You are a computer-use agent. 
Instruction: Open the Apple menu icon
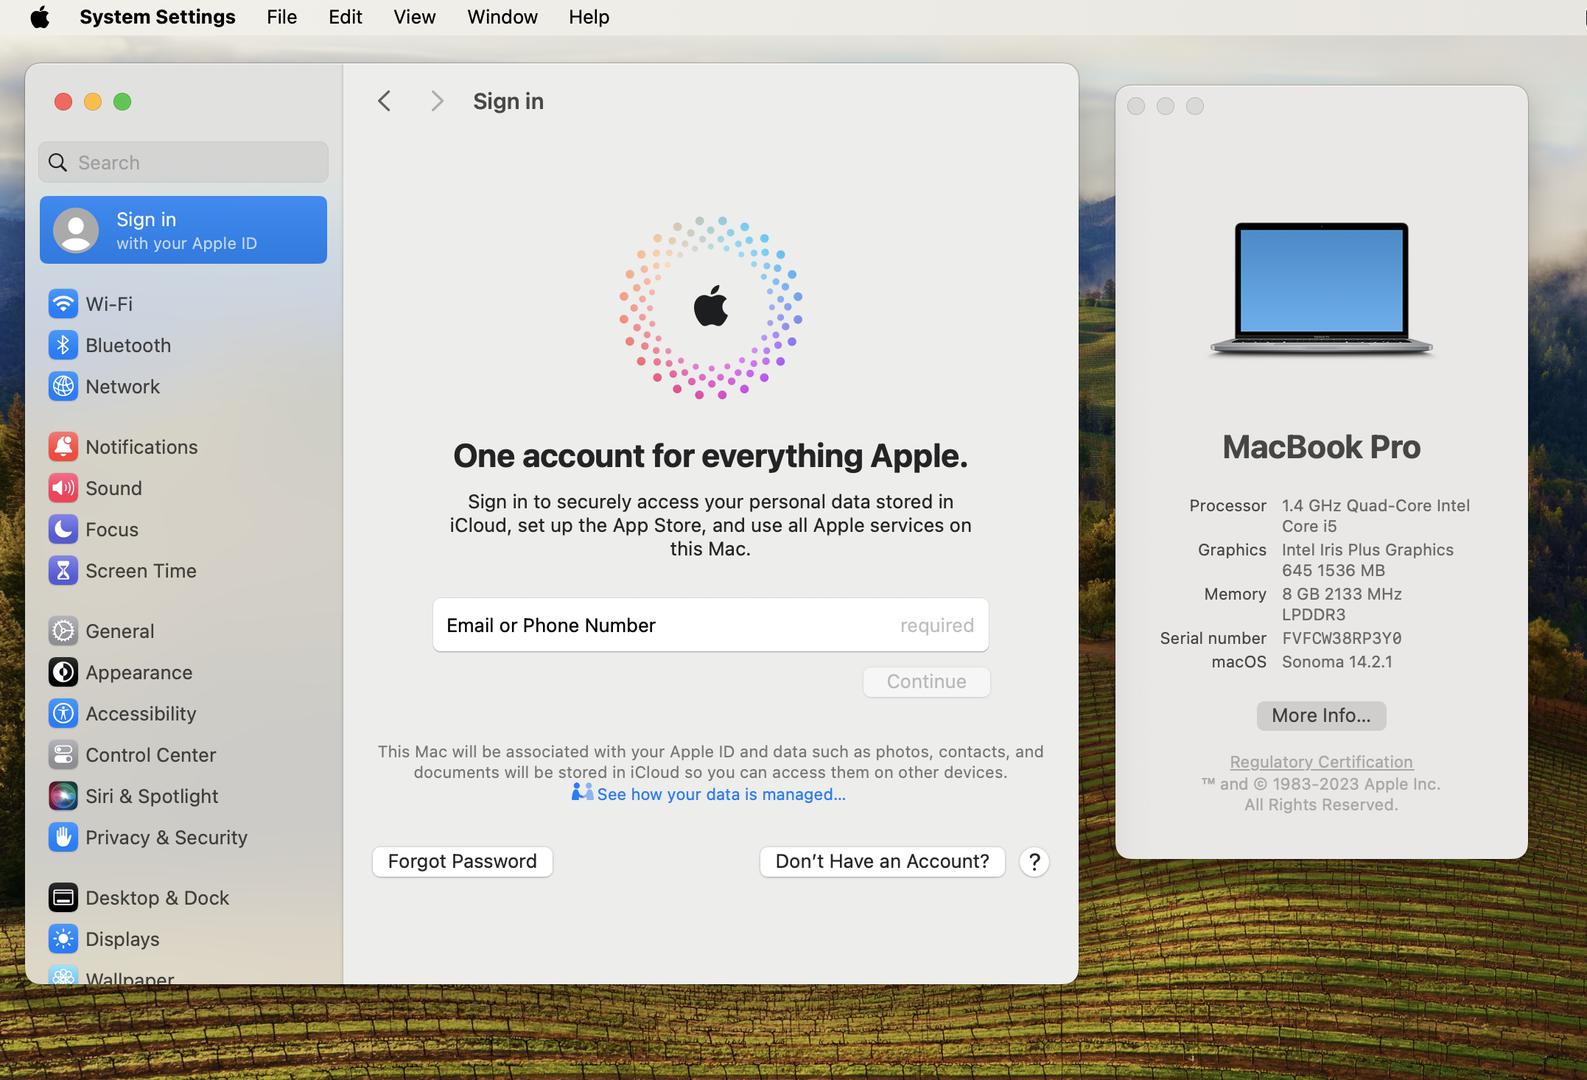40,17
